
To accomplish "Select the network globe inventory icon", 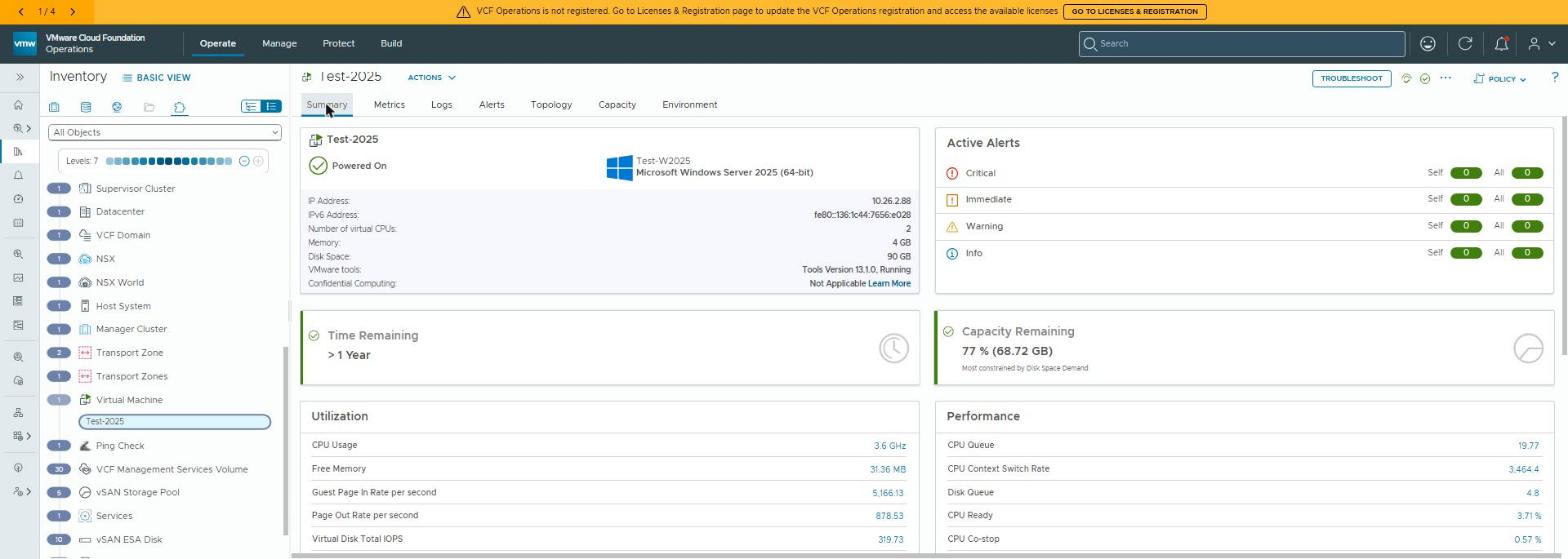I will click(117, 107).
